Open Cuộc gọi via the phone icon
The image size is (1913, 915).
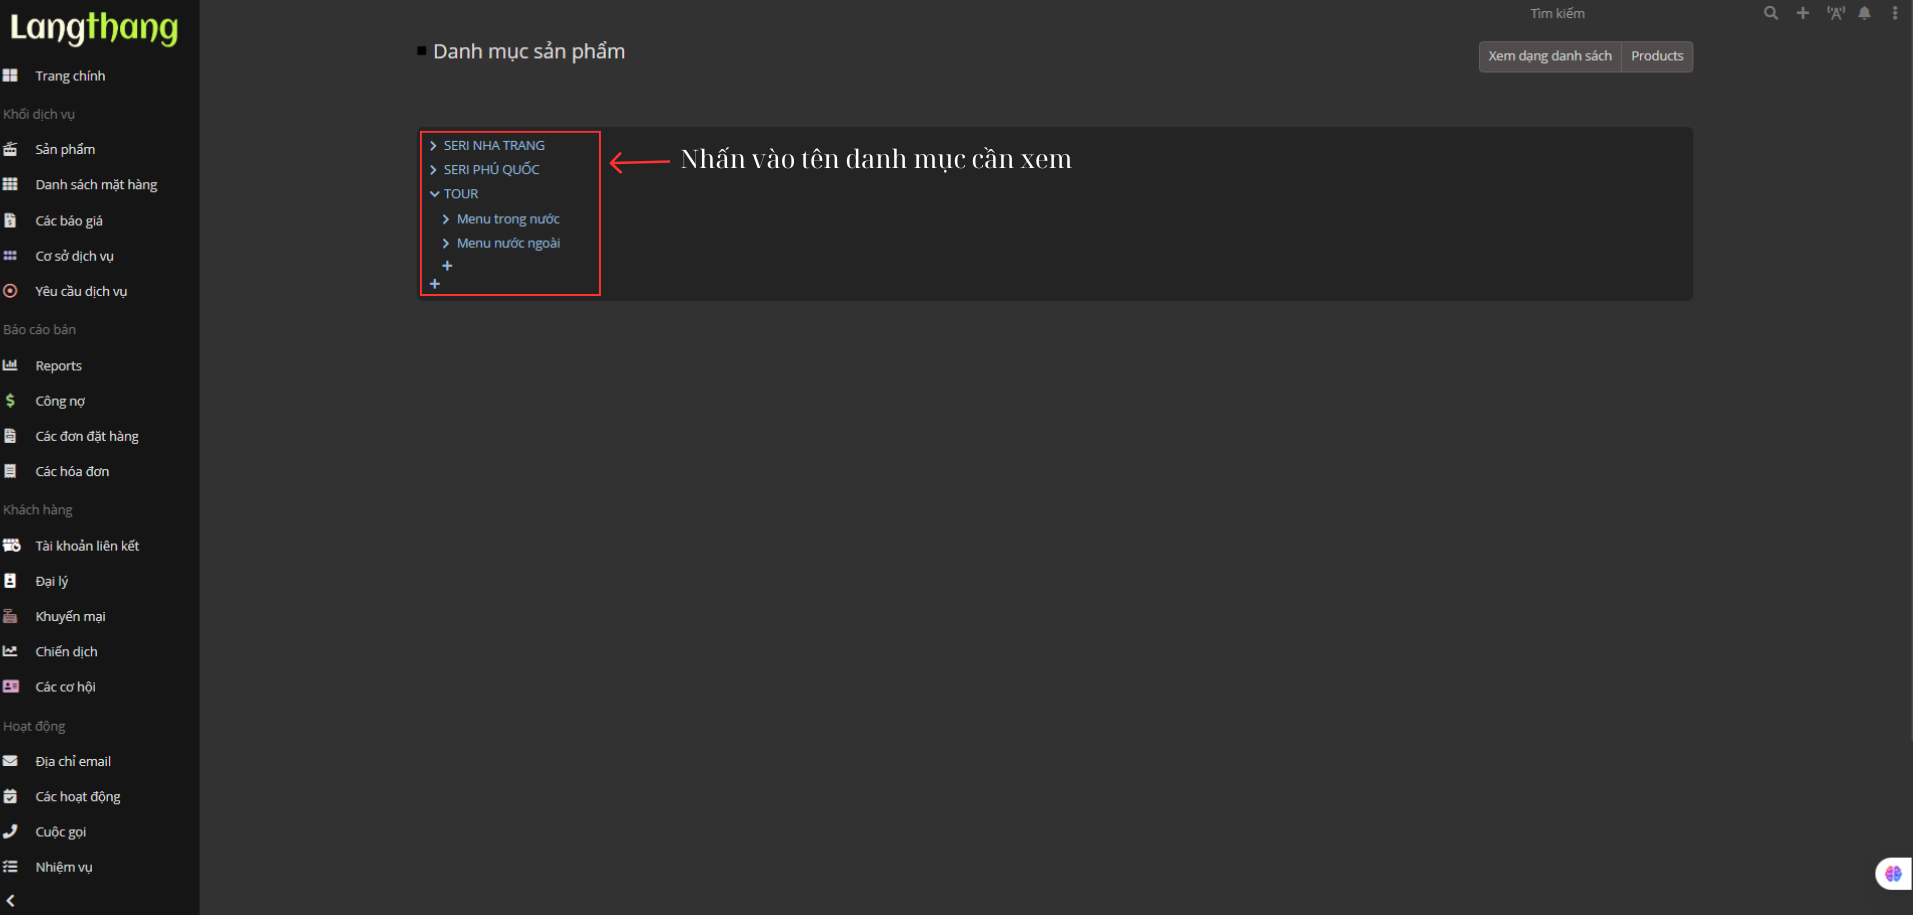[10, 831]
